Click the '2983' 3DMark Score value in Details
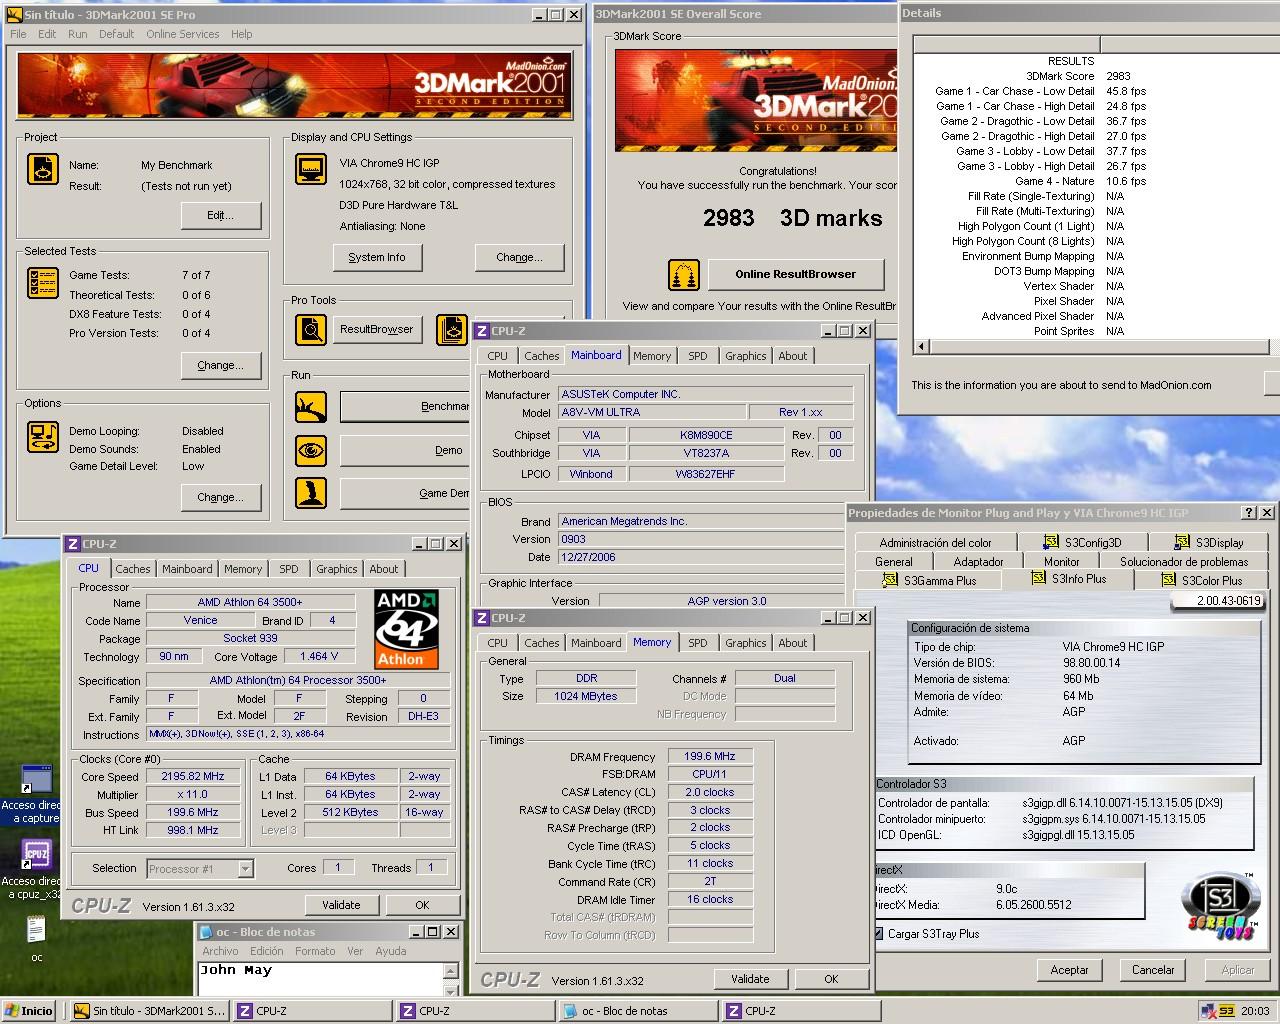 1118,76
